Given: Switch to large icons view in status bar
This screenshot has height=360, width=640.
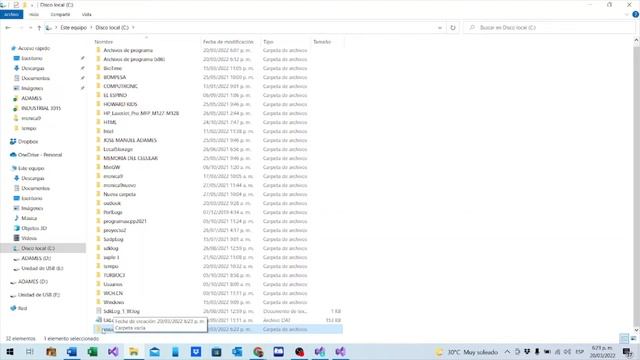Looking at the screenshot, I should (x=633, y=338).
